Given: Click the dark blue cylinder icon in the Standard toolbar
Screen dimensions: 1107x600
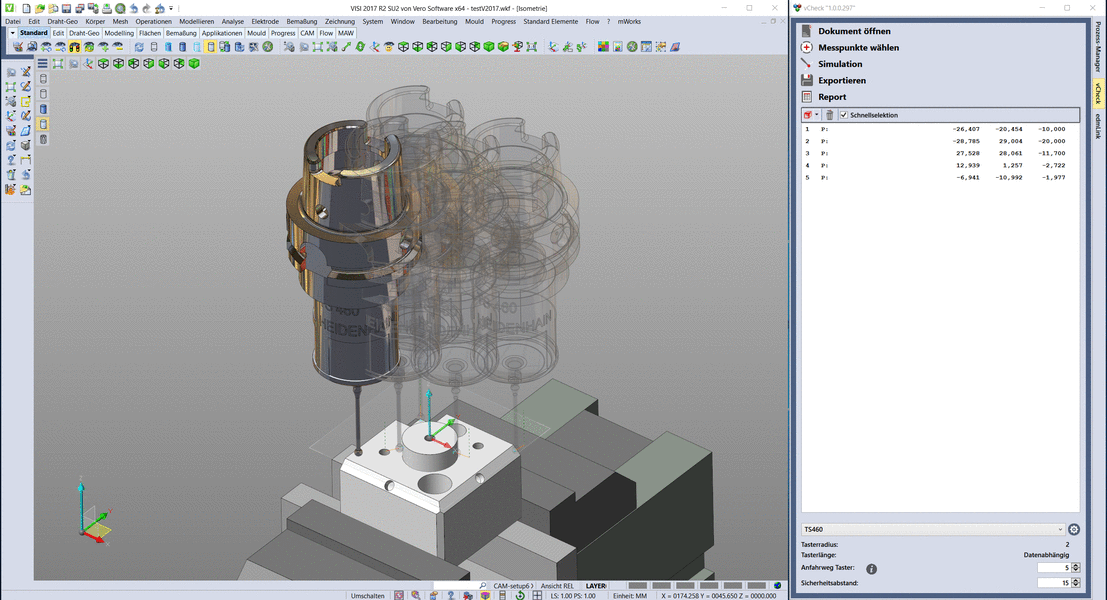Looking at the screenshot, I should [x=182, y=47].
